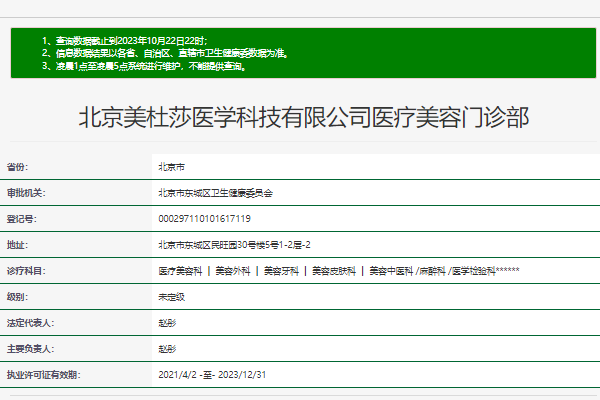Select the 省份 label

point(17,167)
